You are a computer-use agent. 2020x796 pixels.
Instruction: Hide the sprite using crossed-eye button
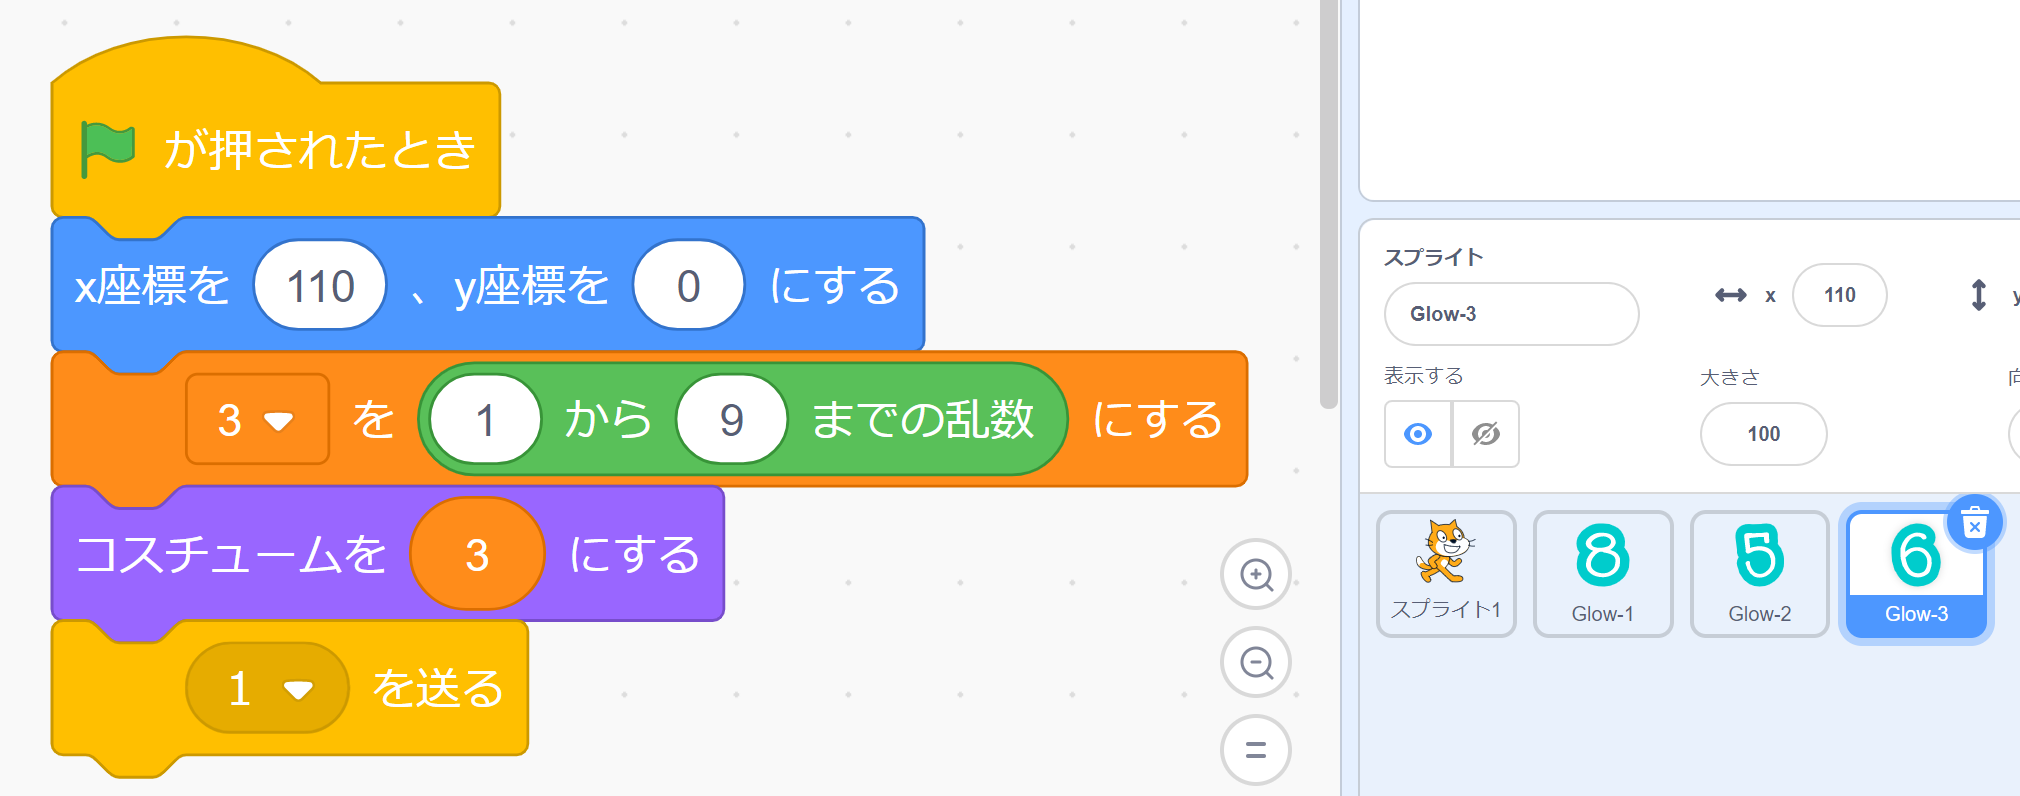tap(1486, 434)
